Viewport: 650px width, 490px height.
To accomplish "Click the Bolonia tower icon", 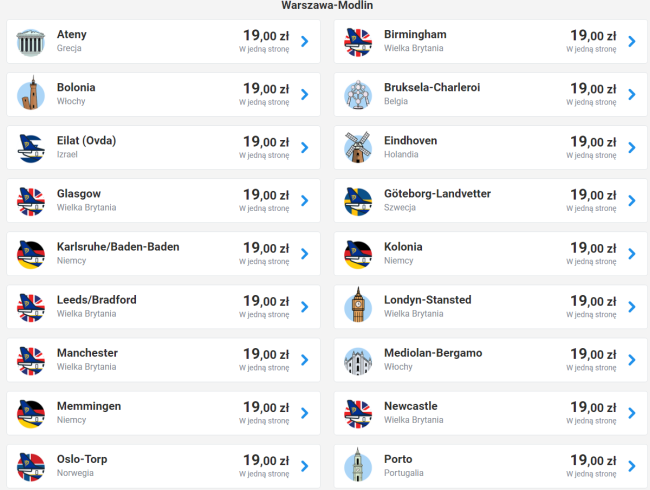I will tap(32, 95).
